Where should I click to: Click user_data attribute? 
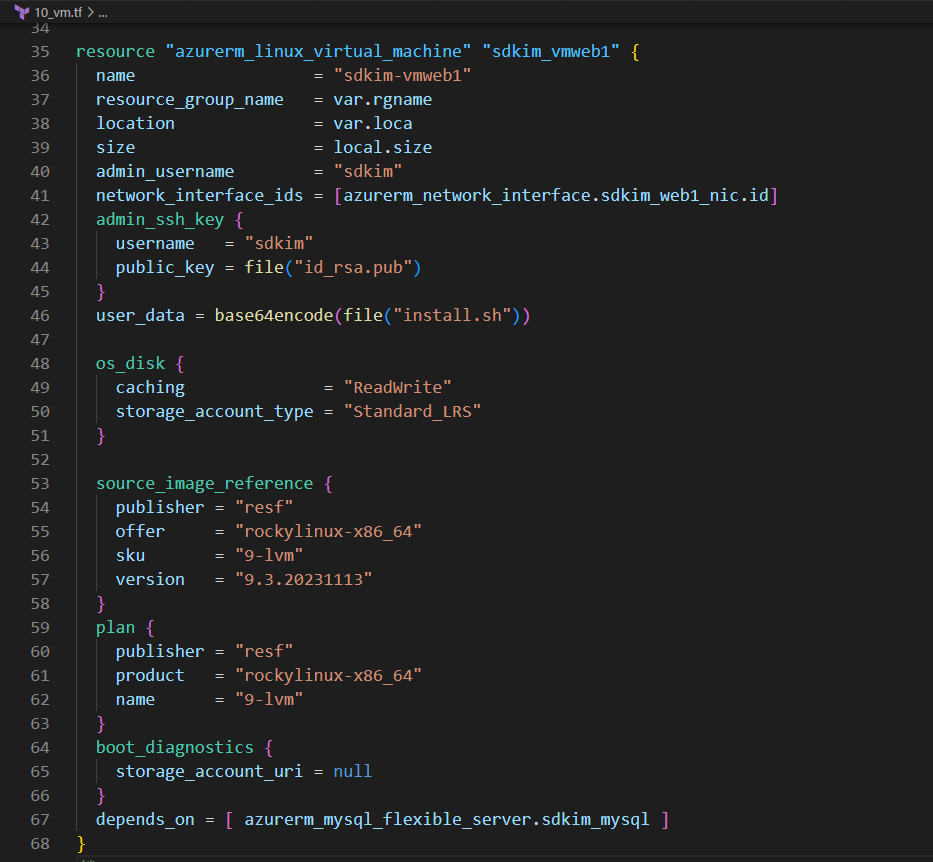140,315
